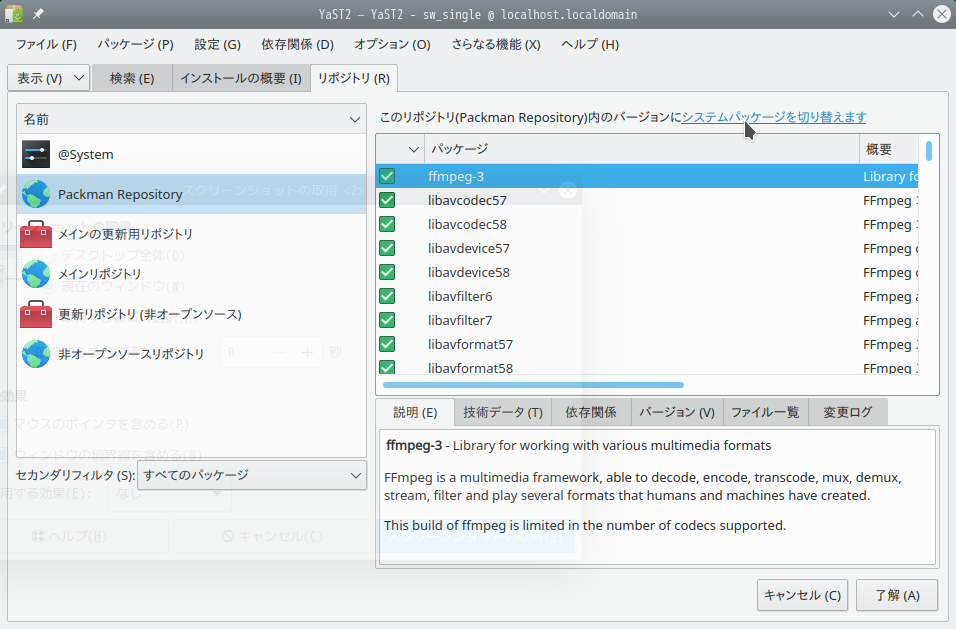The width and height of the screenshot is (956, 629).
Task: Click the YaST2 application icon in title bar
Action: pos(14,14)
